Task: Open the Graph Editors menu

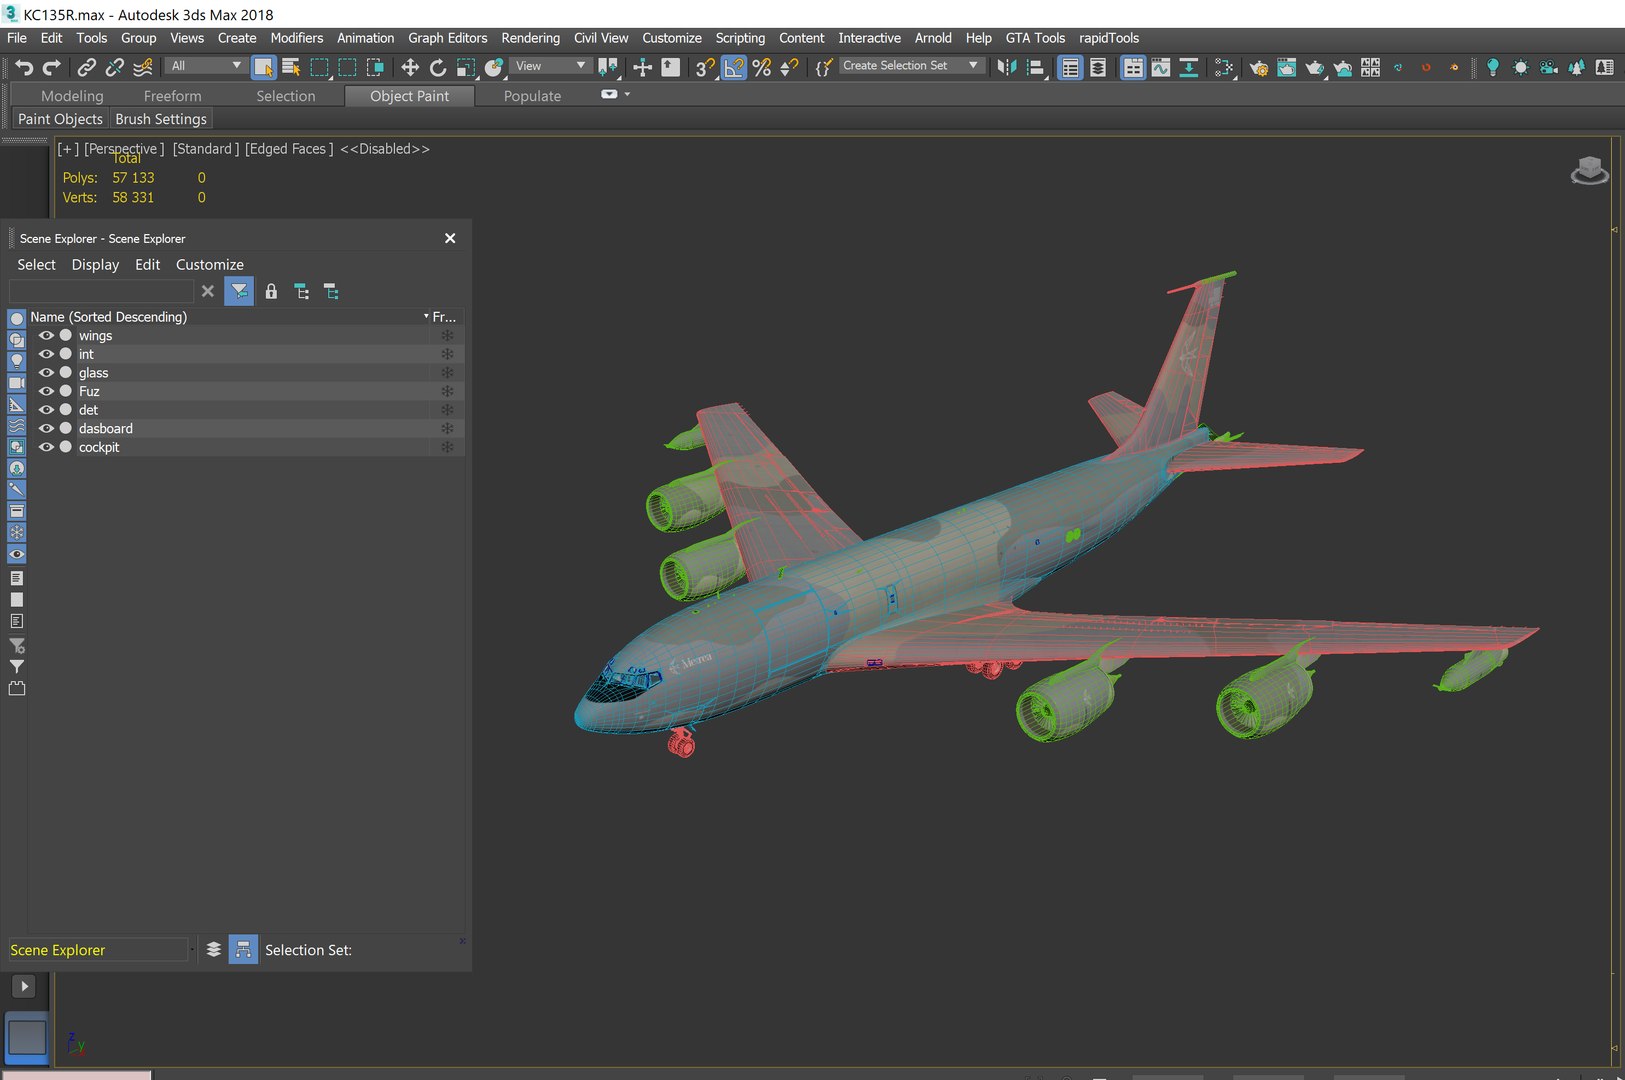Action: [448, 38]
